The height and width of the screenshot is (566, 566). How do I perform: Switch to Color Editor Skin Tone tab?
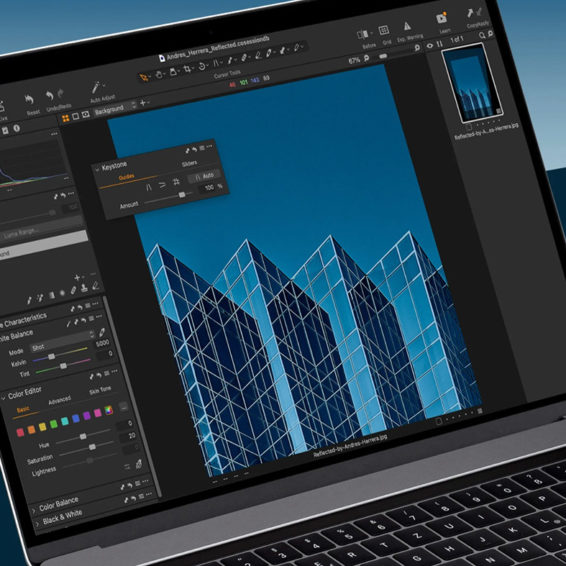pos(100,390)
